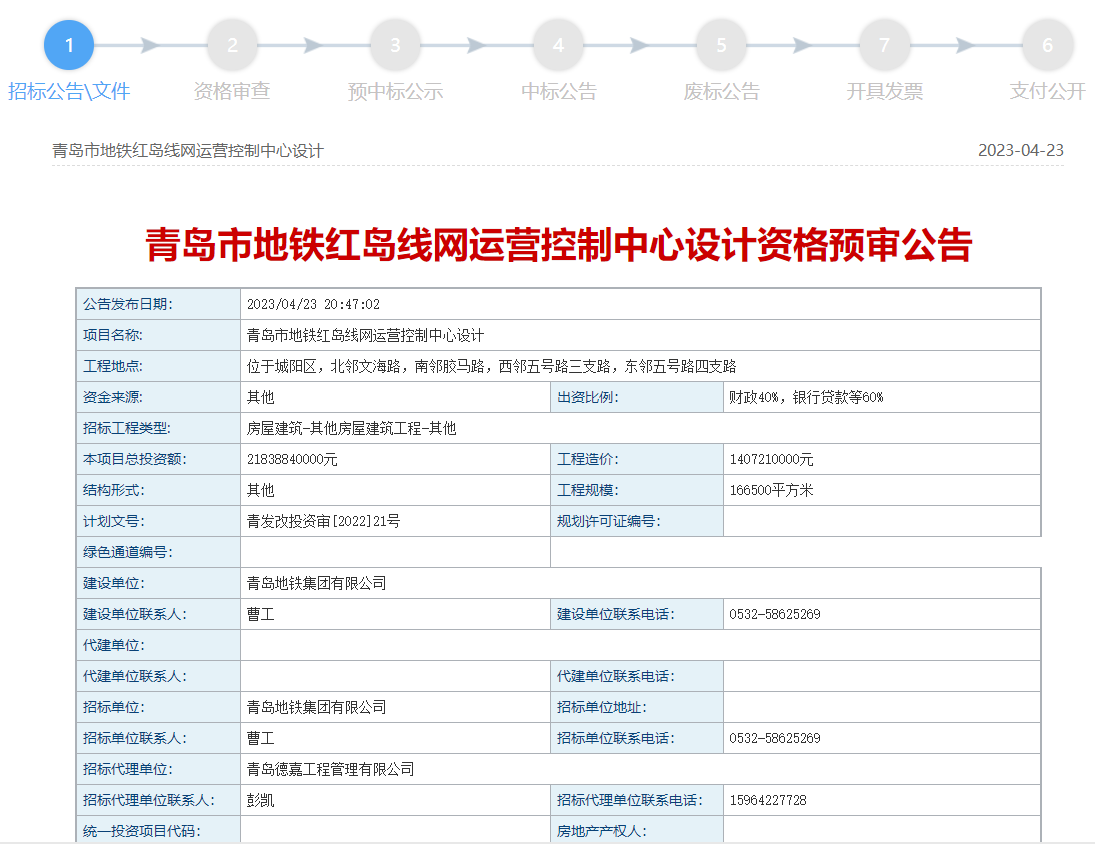Select publish date value 2023/04/23 20:47:02
The image size is (1095, 850).
(x=313, y=305)
